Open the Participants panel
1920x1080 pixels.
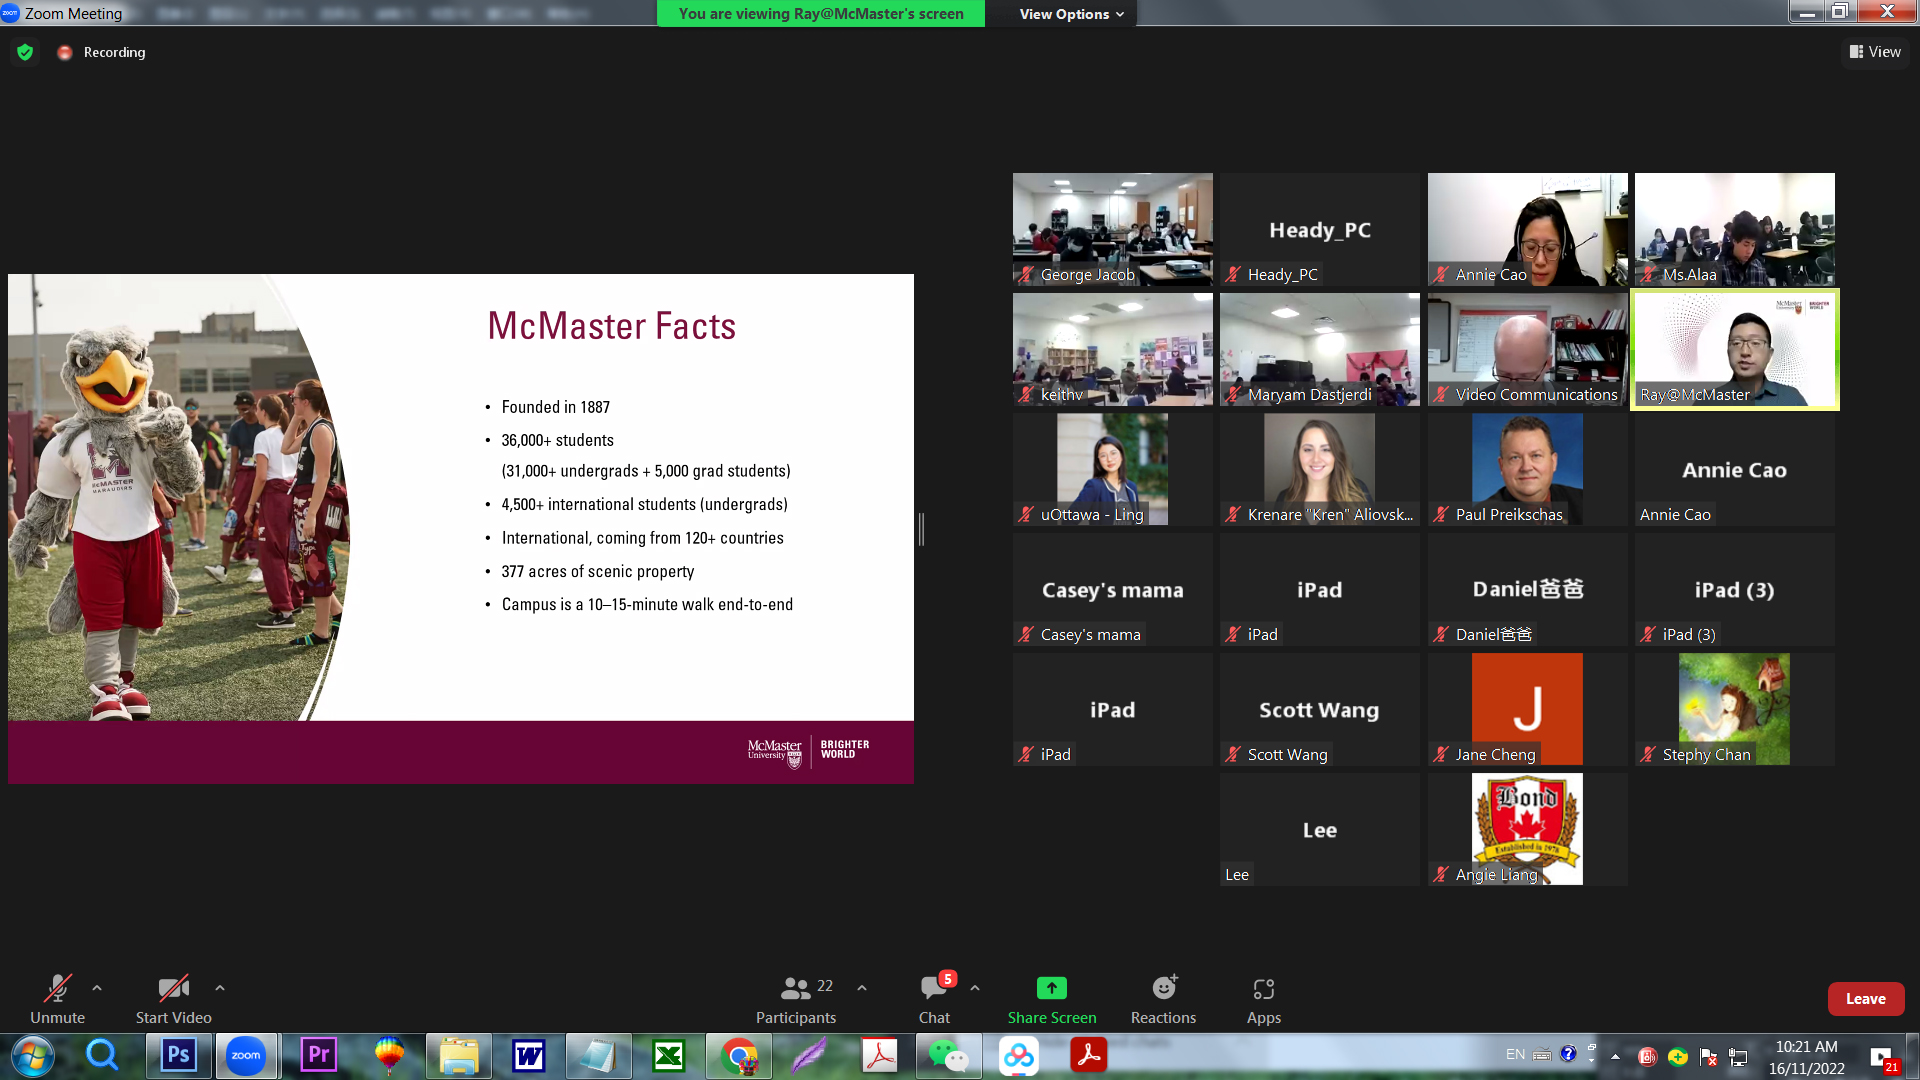(x=796, y=999)
